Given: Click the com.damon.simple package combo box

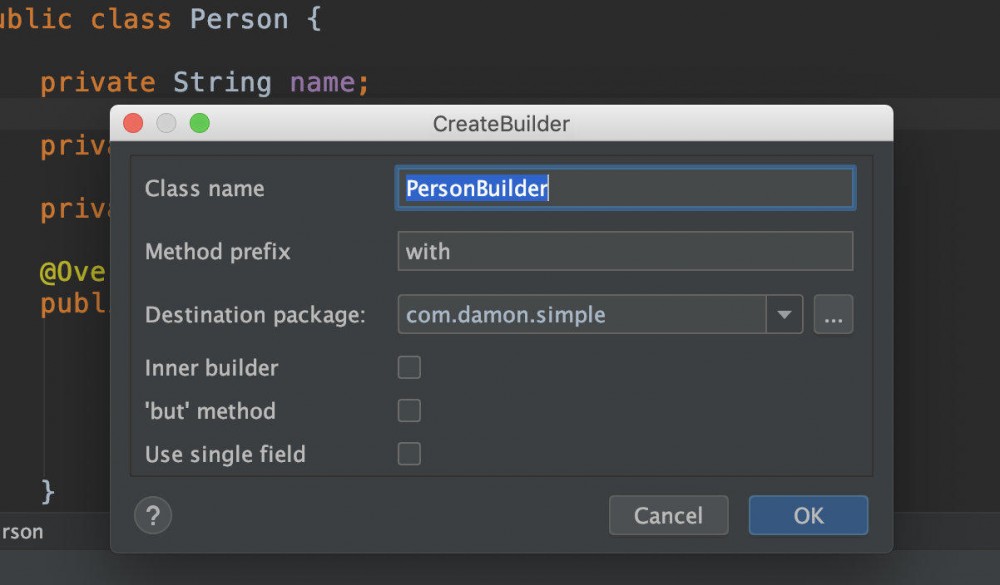Looking at the screenshot, I should (x=582, y=315).
